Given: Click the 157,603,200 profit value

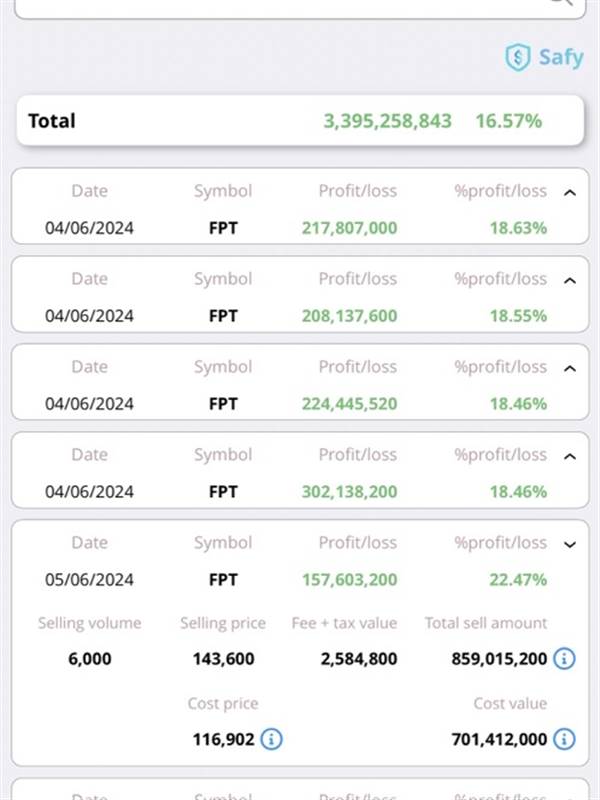Looking at the screenshot, I should (349, 580).
